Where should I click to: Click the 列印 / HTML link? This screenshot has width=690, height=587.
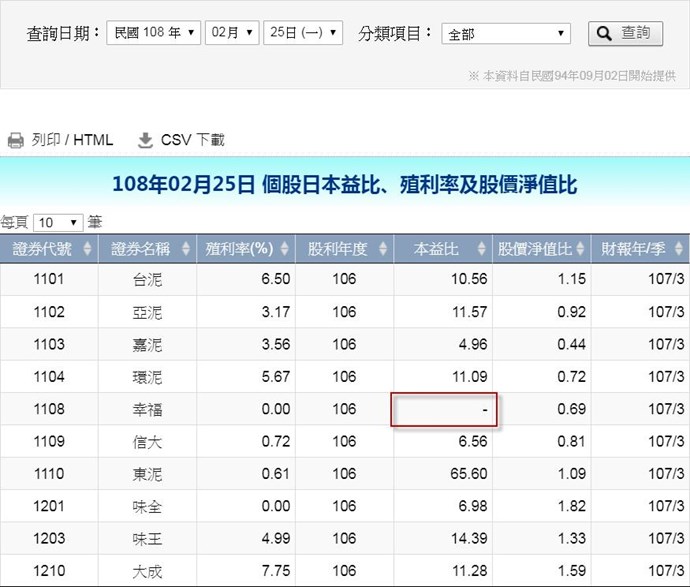point(72,140)
